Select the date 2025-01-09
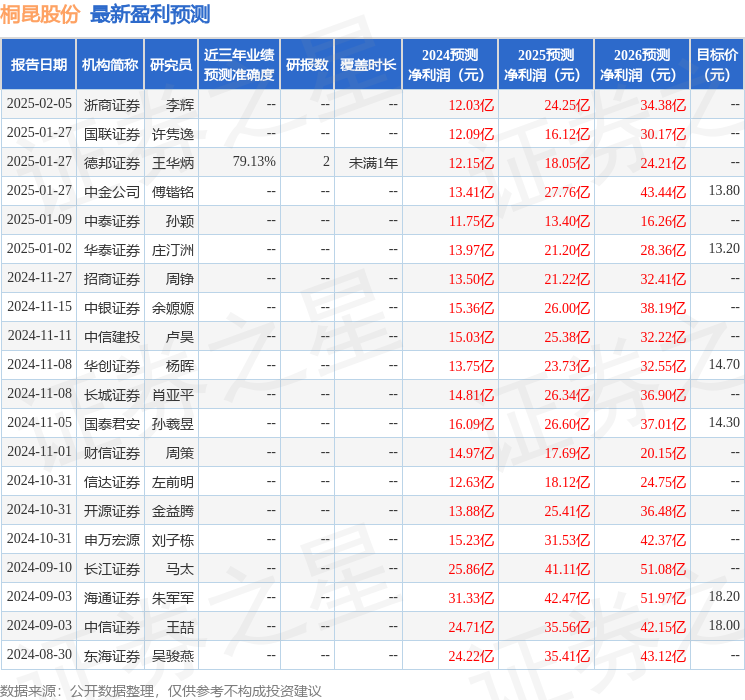The width and height of the screenshot is (745, 700). (39, 220)
